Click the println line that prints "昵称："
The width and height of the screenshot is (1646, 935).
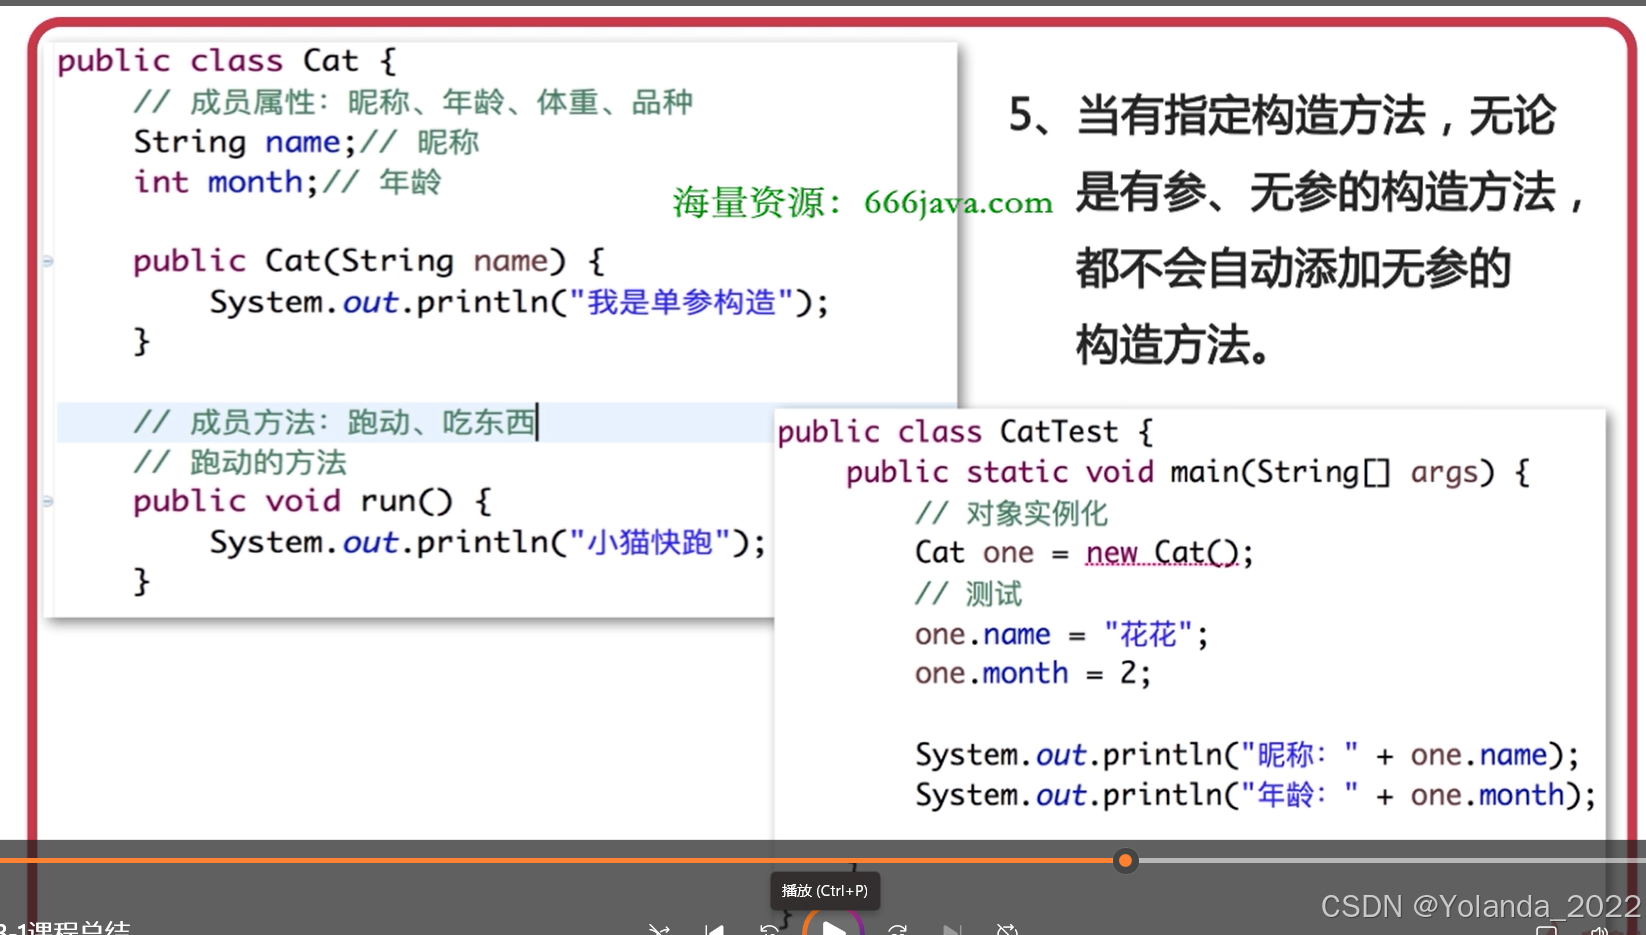click(x=1247, y=754)
